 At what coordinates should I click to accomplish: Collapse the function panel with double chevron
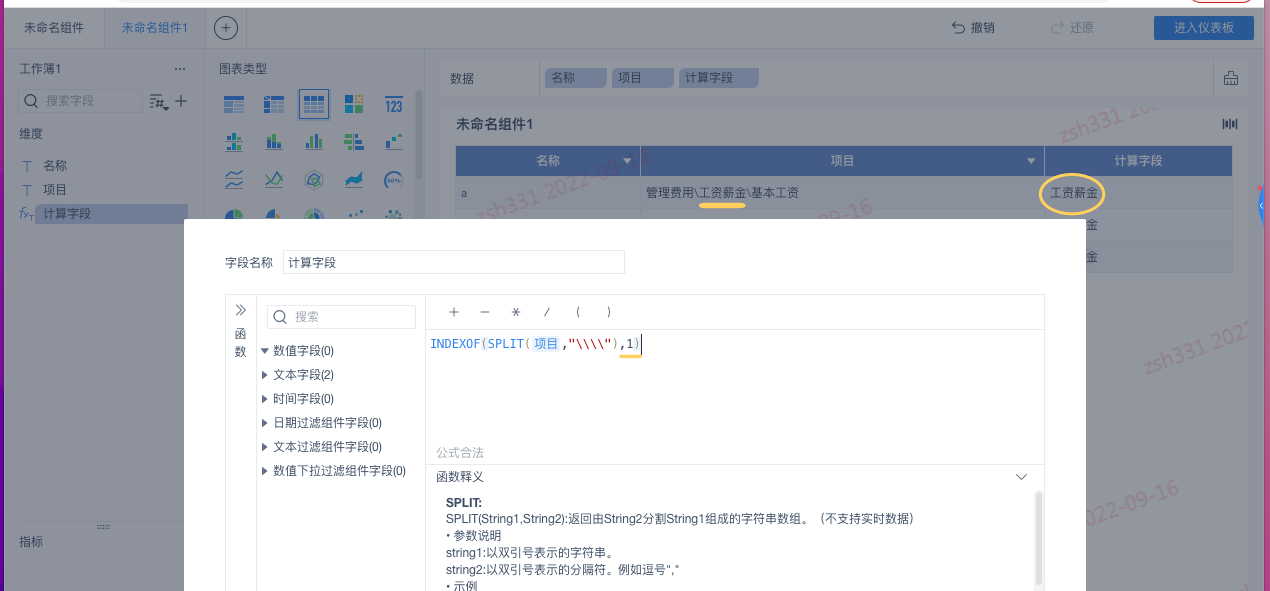click(x=240, y=310)
